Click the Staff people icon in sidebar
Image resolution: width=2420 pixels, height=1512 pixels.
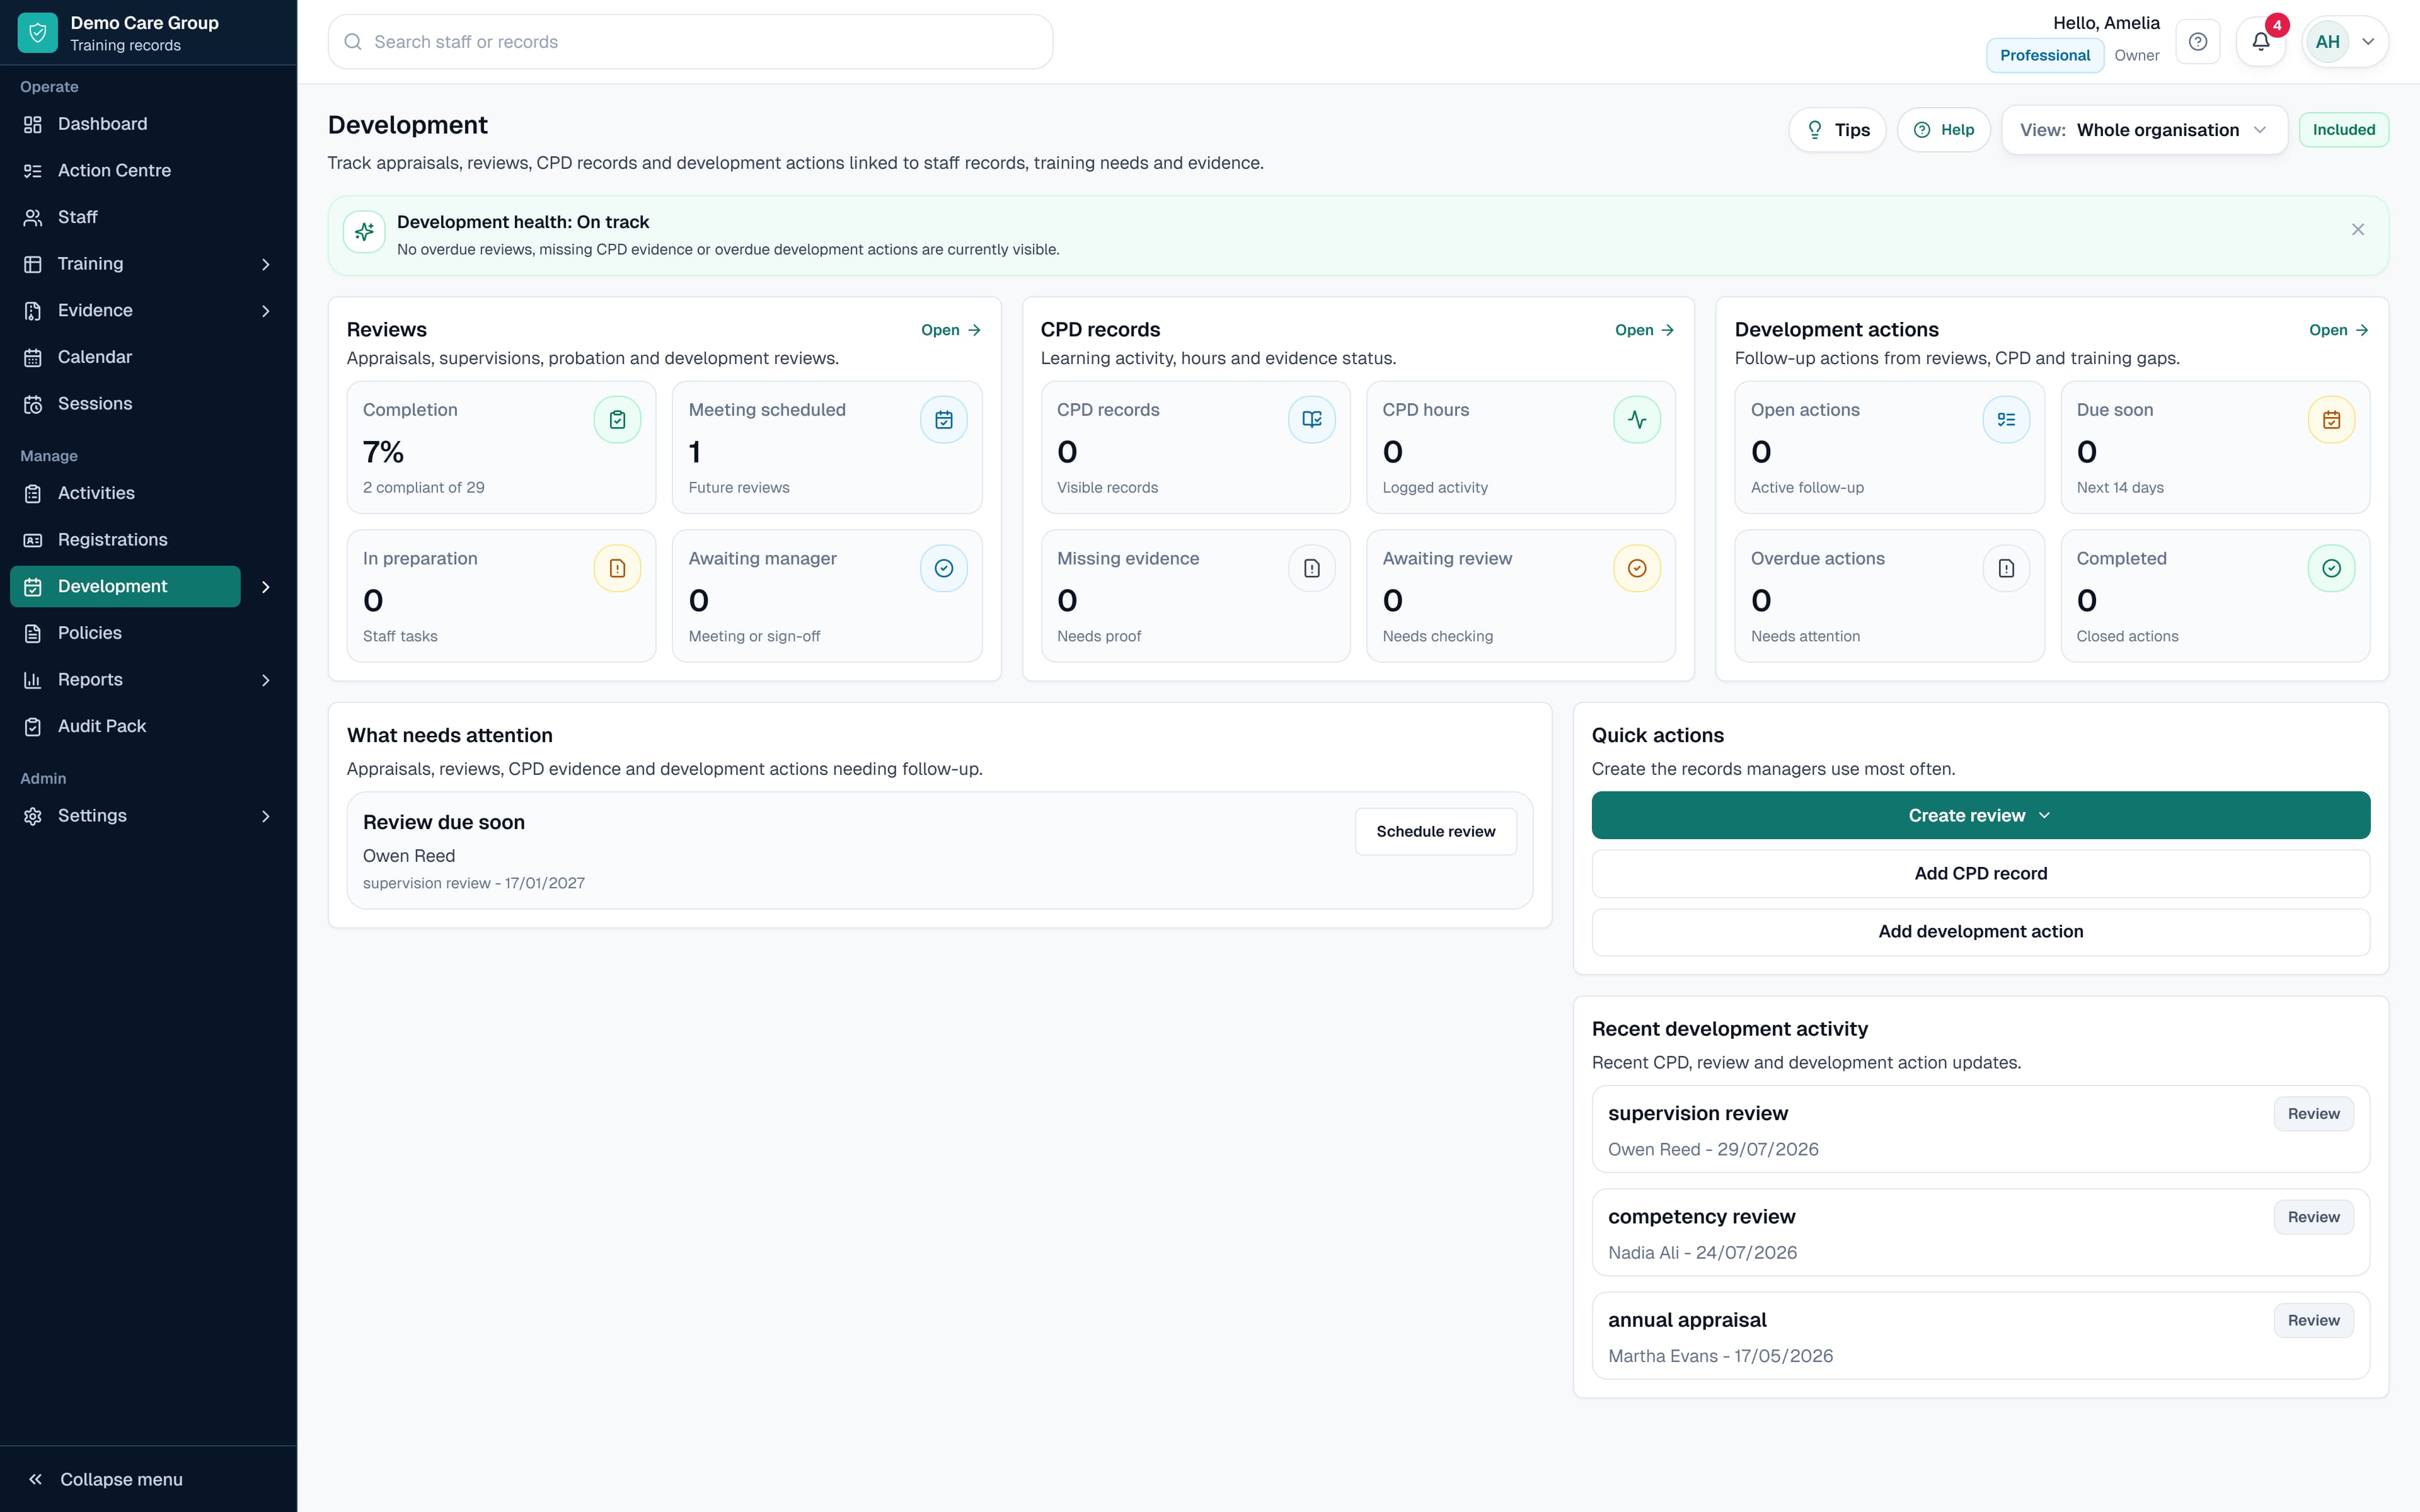tap(33, 217)
